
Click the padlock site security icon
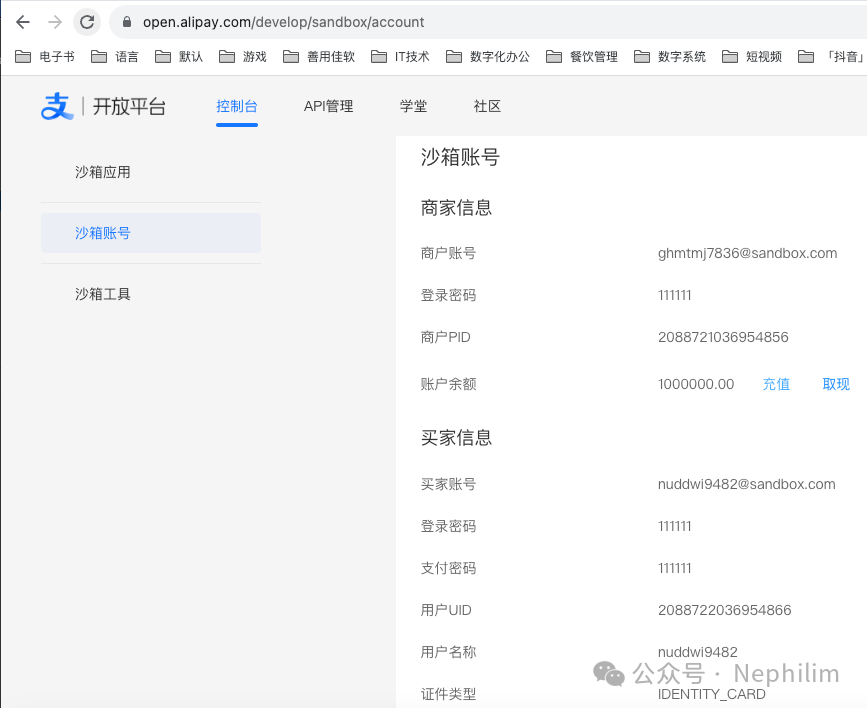point(127,22)
